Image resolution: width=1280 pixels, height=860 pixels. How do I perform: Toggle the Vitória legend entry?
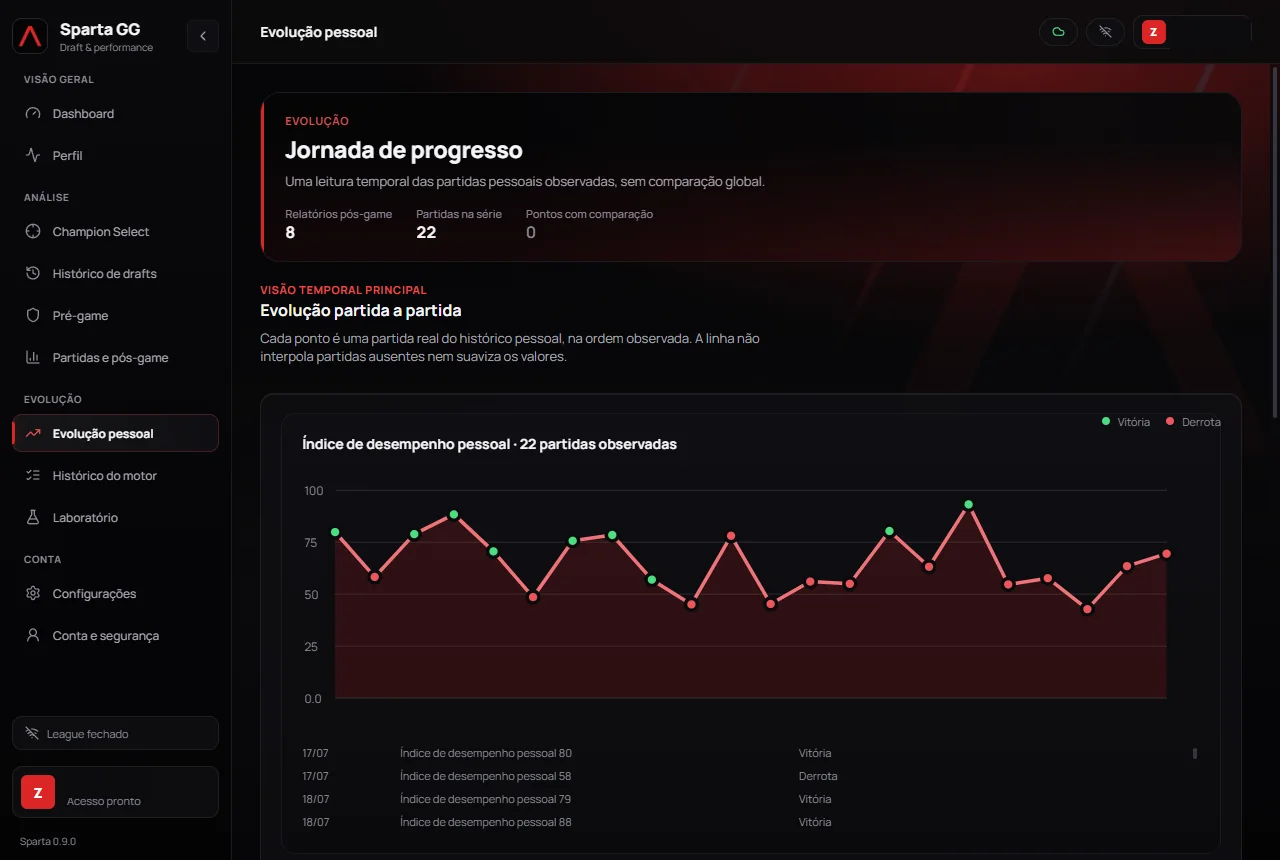tap(1125, 422)
